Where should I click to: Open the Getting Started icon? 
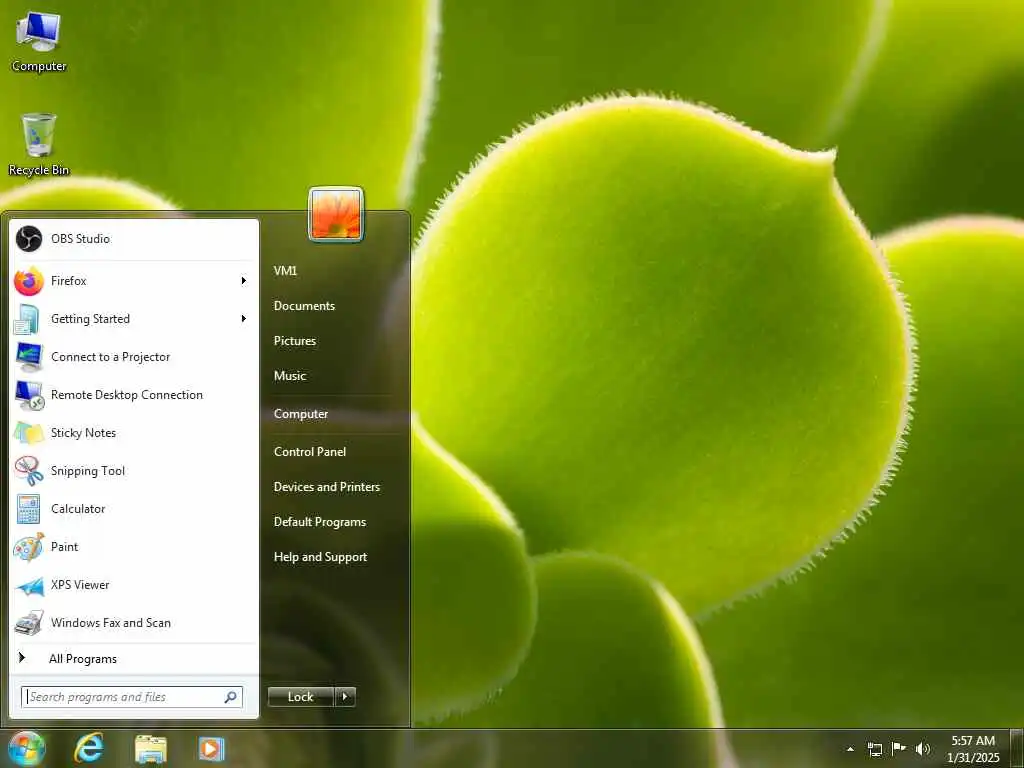click(x=29, y=319)
